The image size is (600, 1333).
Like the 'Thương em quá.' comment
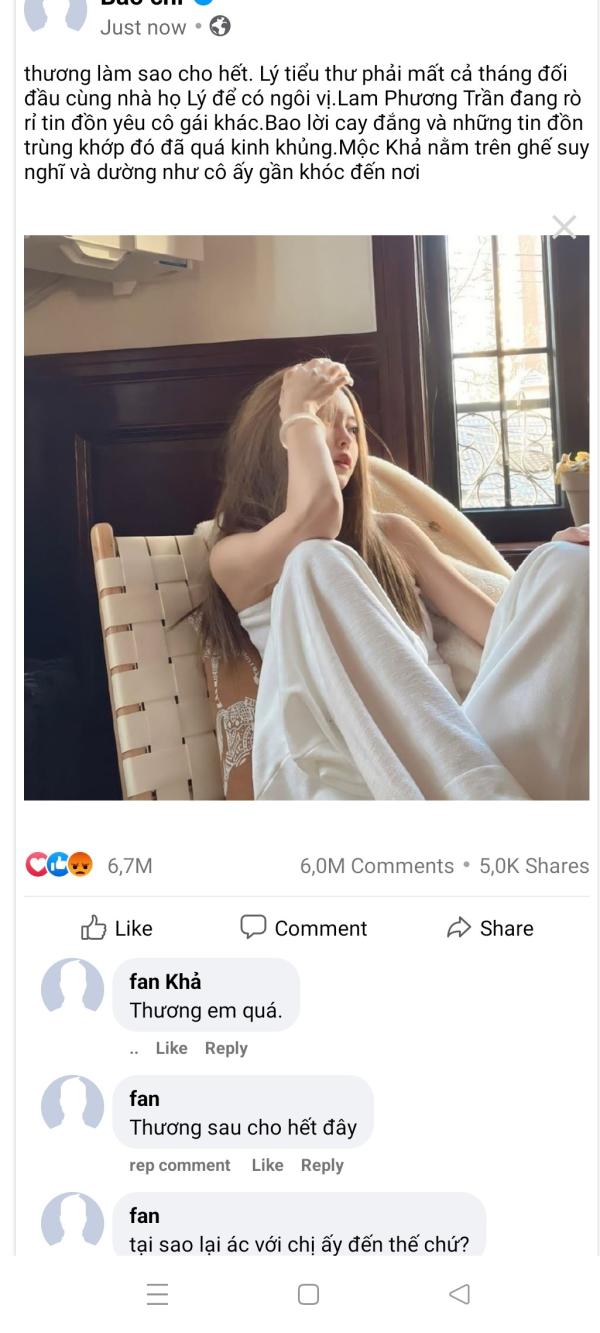pyautogui.click(x=171, y=1048)
